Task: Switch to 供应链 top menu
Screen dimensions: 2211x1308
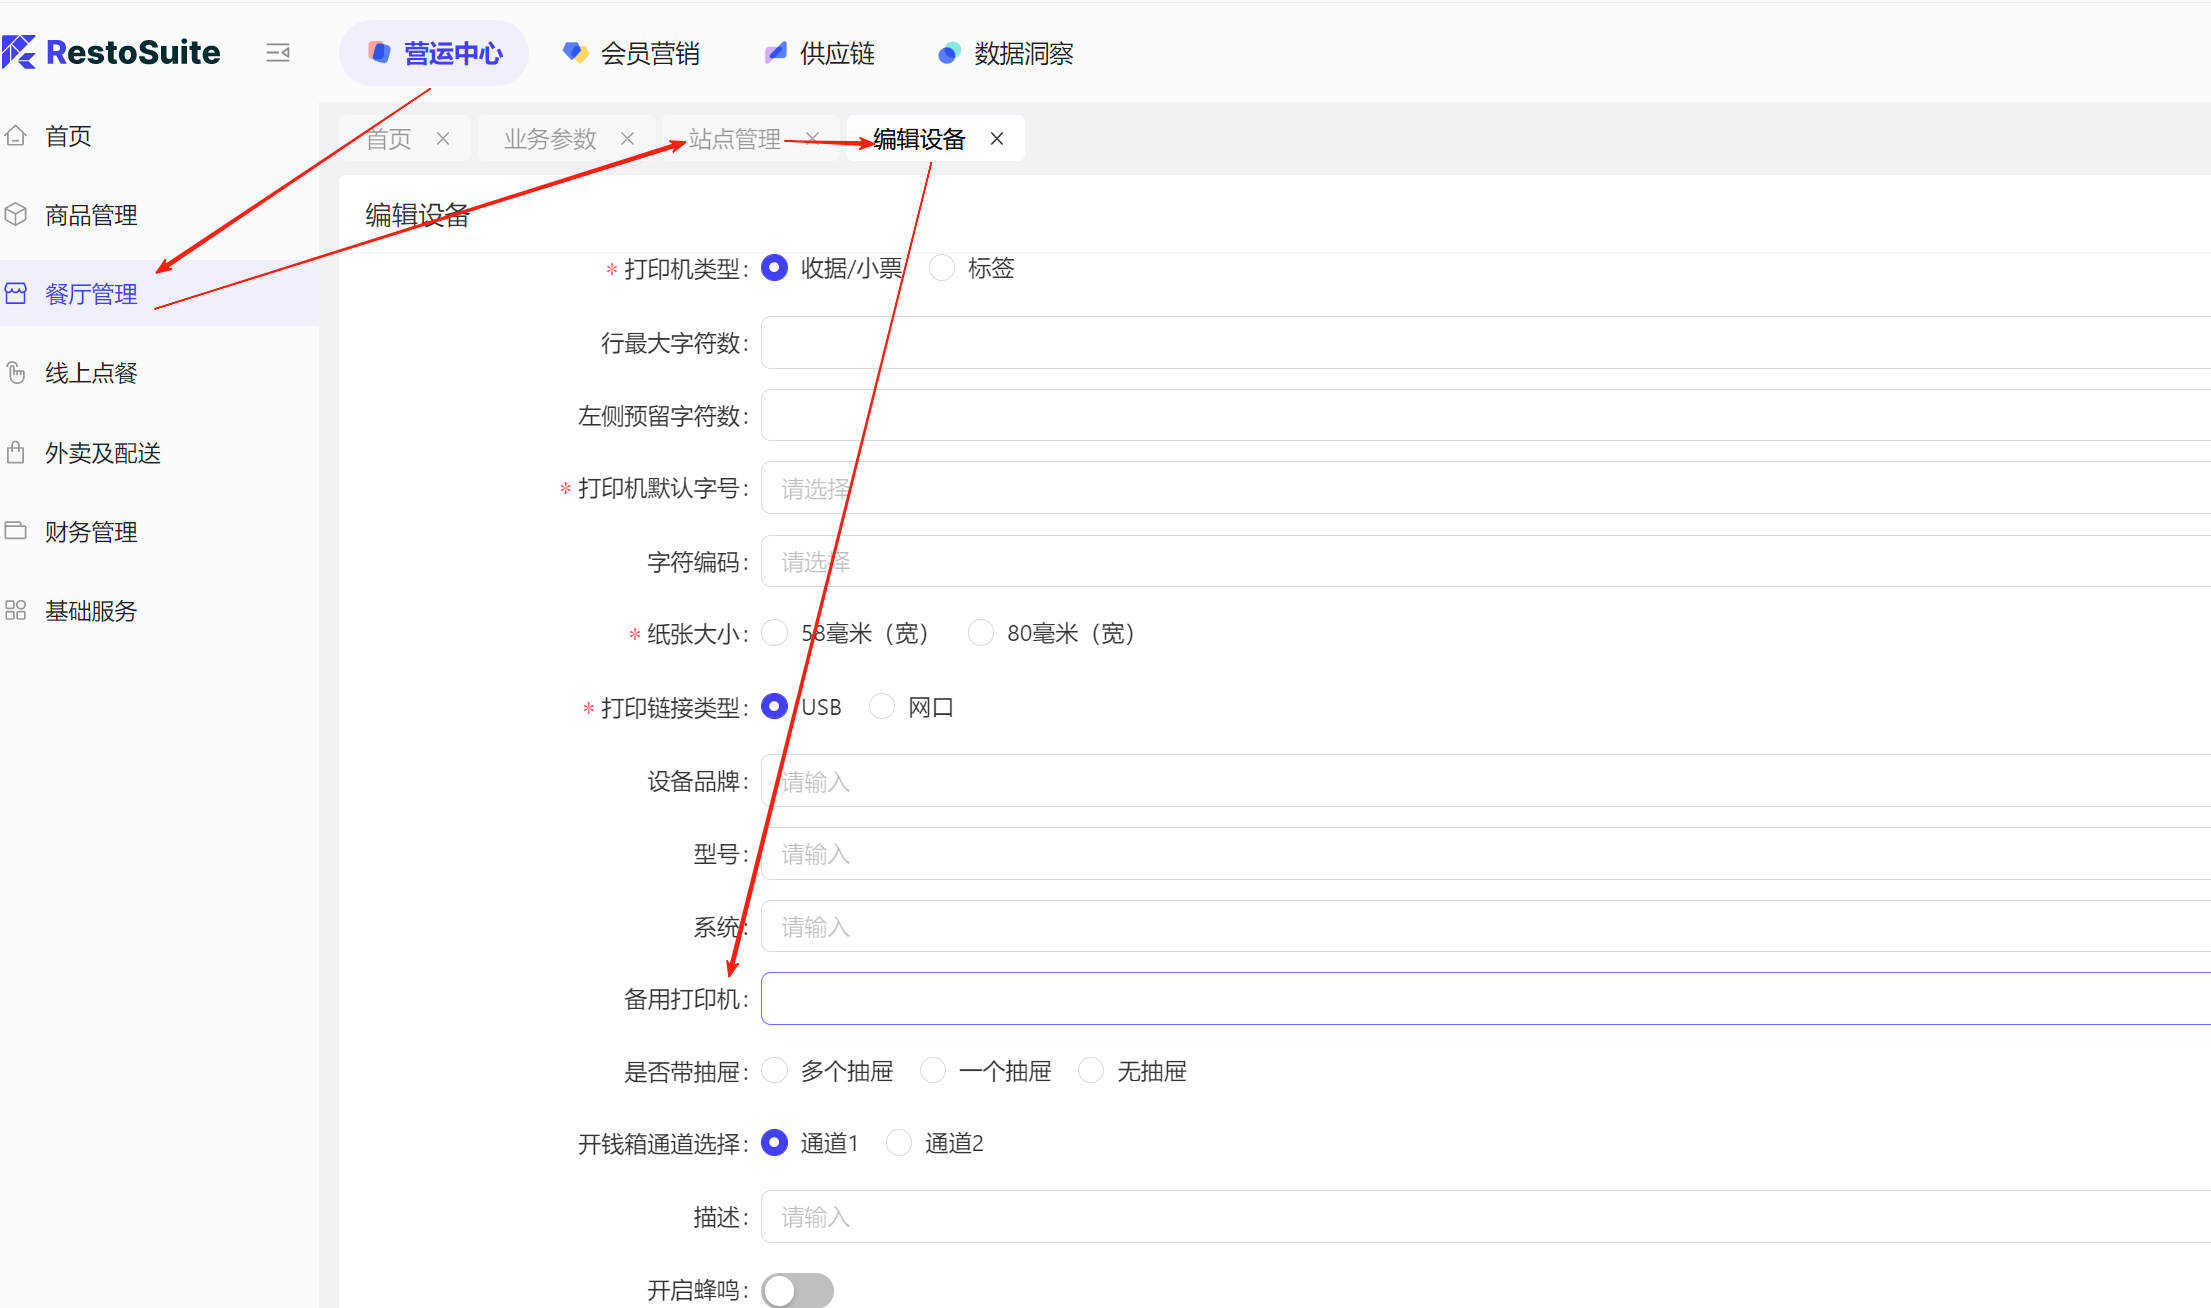Action: pyautogui.click(x=819, y=53)
